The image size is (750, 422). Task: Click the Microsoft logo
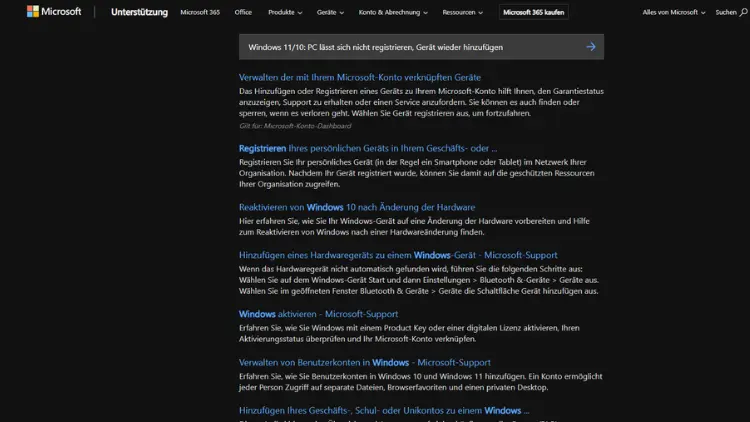(x=54, y=11)
